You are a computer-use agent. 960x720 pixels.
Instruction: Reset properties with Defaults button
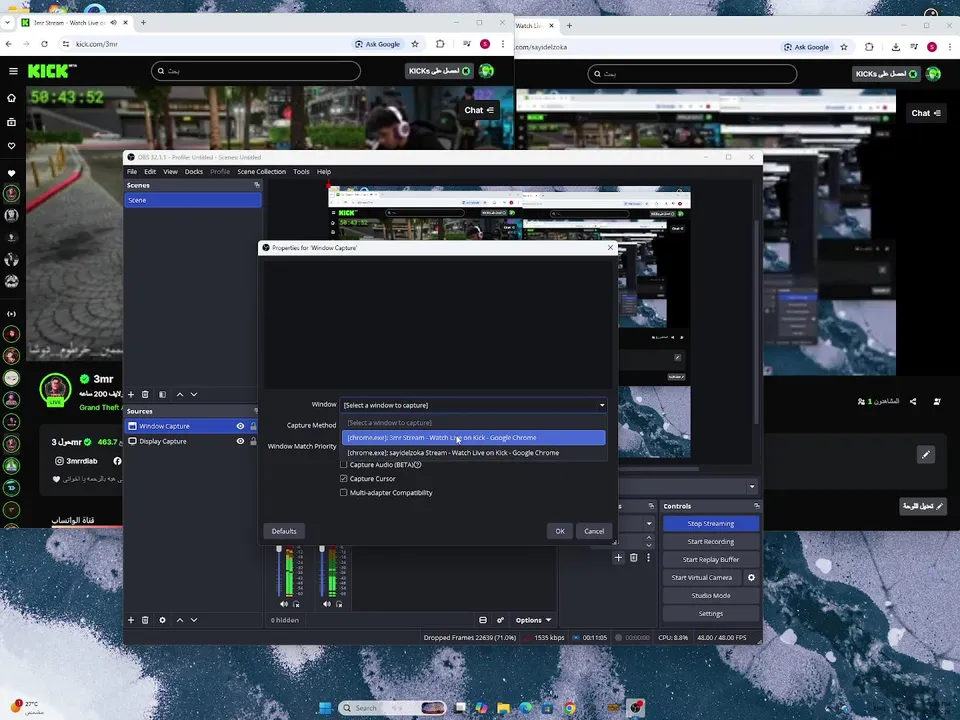[283, 531]
